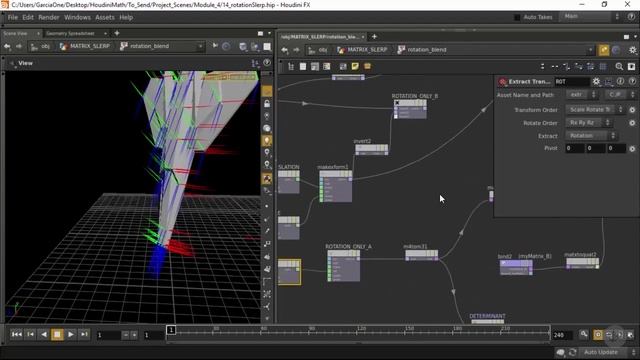Viewport: 640px width, 360px height.
Task: Open the Help menu
Action: pyautogui.click(x=126, y=17)
